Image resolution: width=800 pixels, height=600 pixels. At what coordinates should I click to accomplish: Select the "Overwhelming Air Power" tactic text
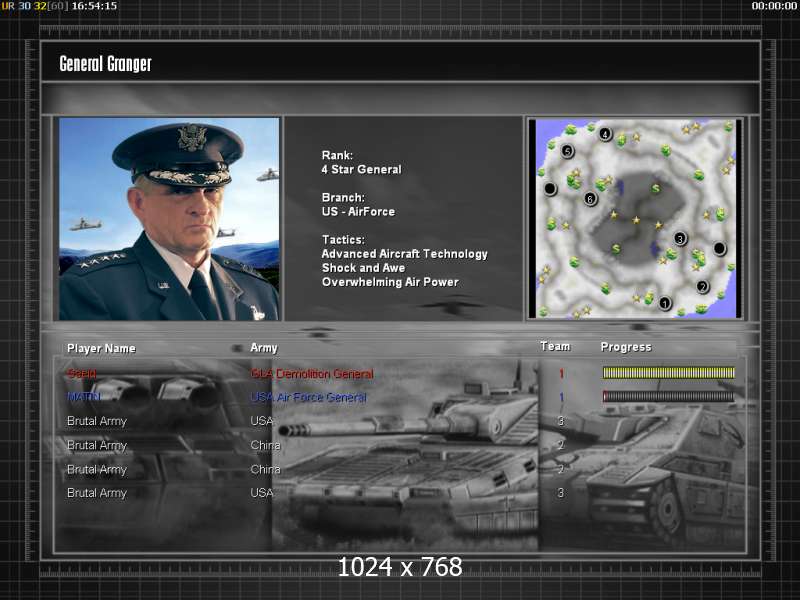click(x=390, y=282)
